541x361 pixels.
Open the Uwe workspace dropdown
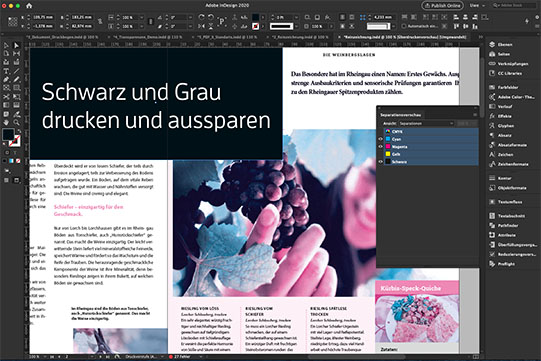coord(478,6)
